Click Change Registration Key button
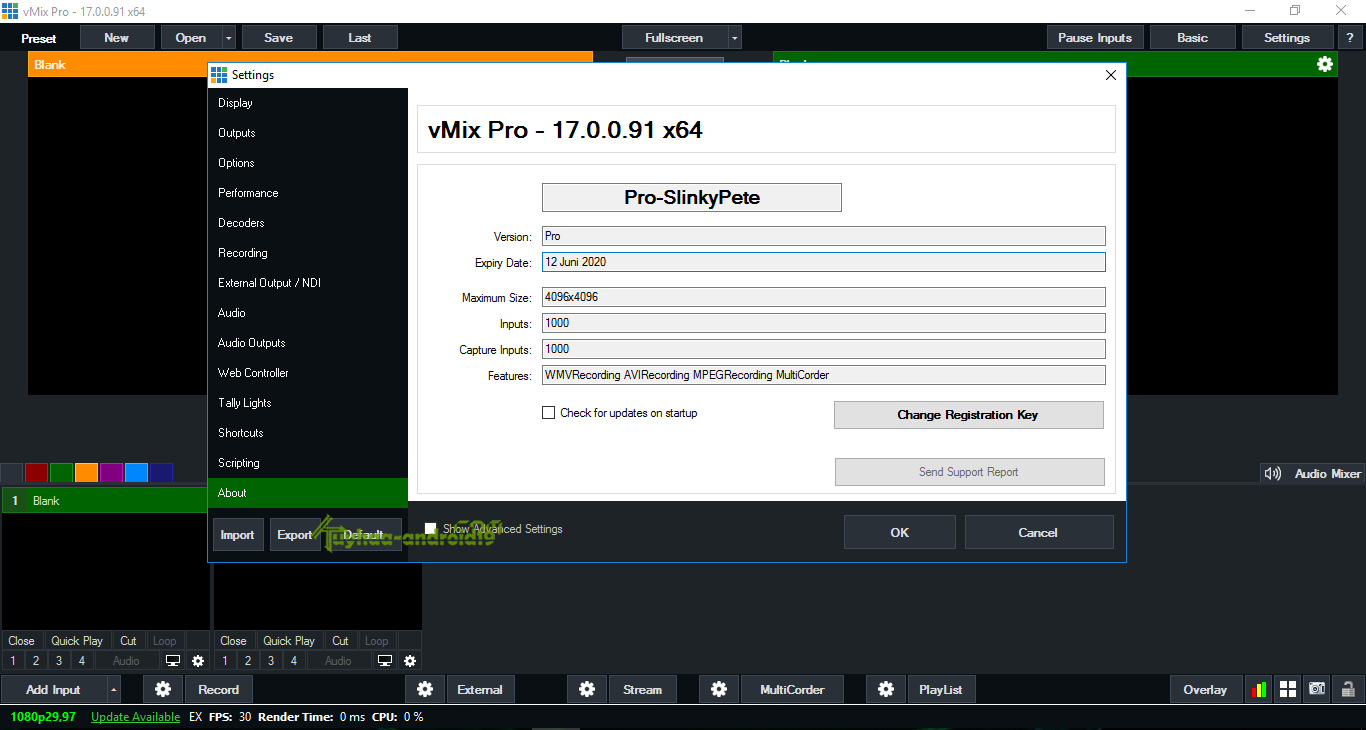The height and width of the screenshot is (730, 1366). tap(968, 415)
